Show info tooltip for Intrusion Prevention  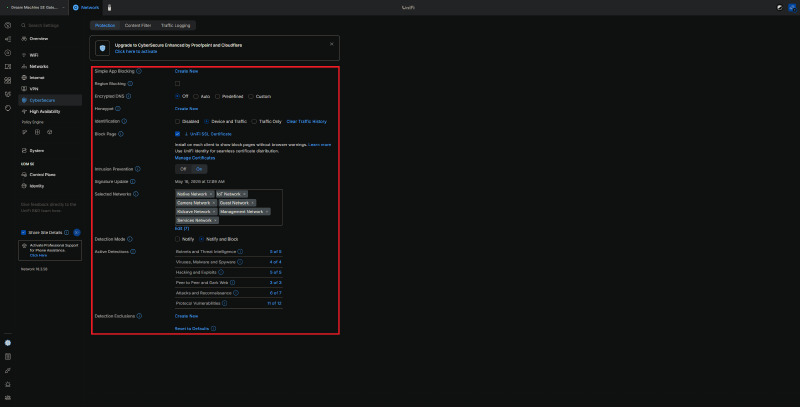[138, 169]
